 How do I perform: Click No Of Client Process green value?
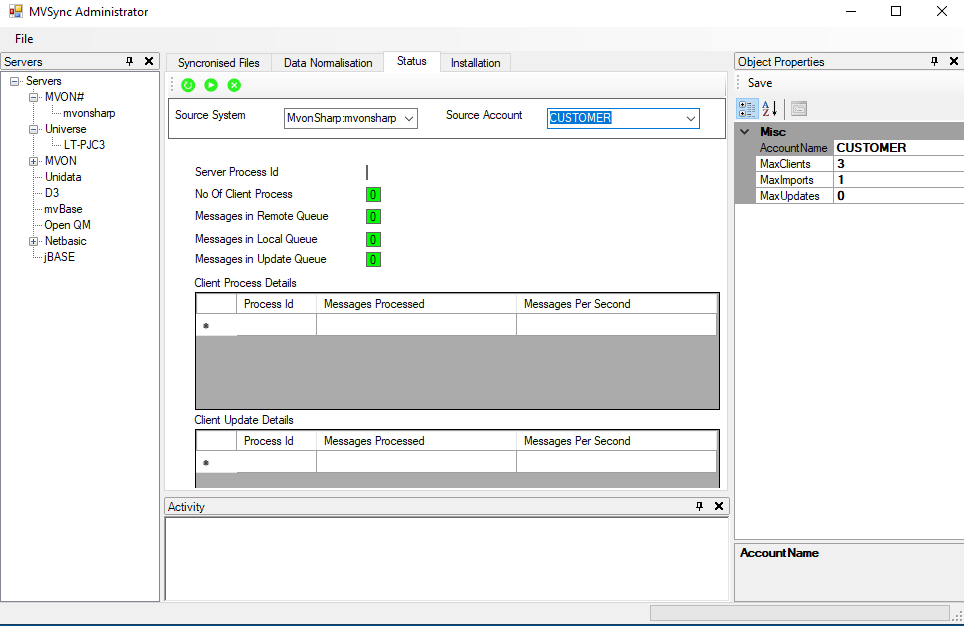(373, 194)
